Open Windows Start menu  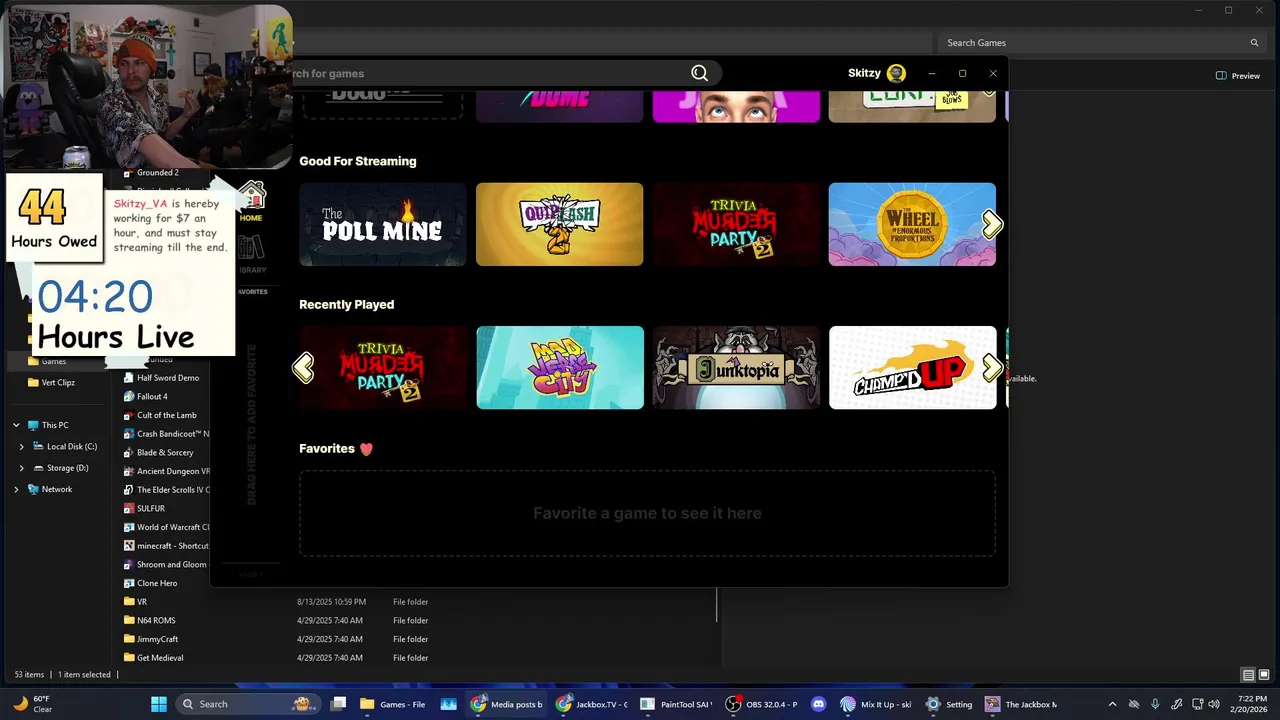[x=159, y=704]
